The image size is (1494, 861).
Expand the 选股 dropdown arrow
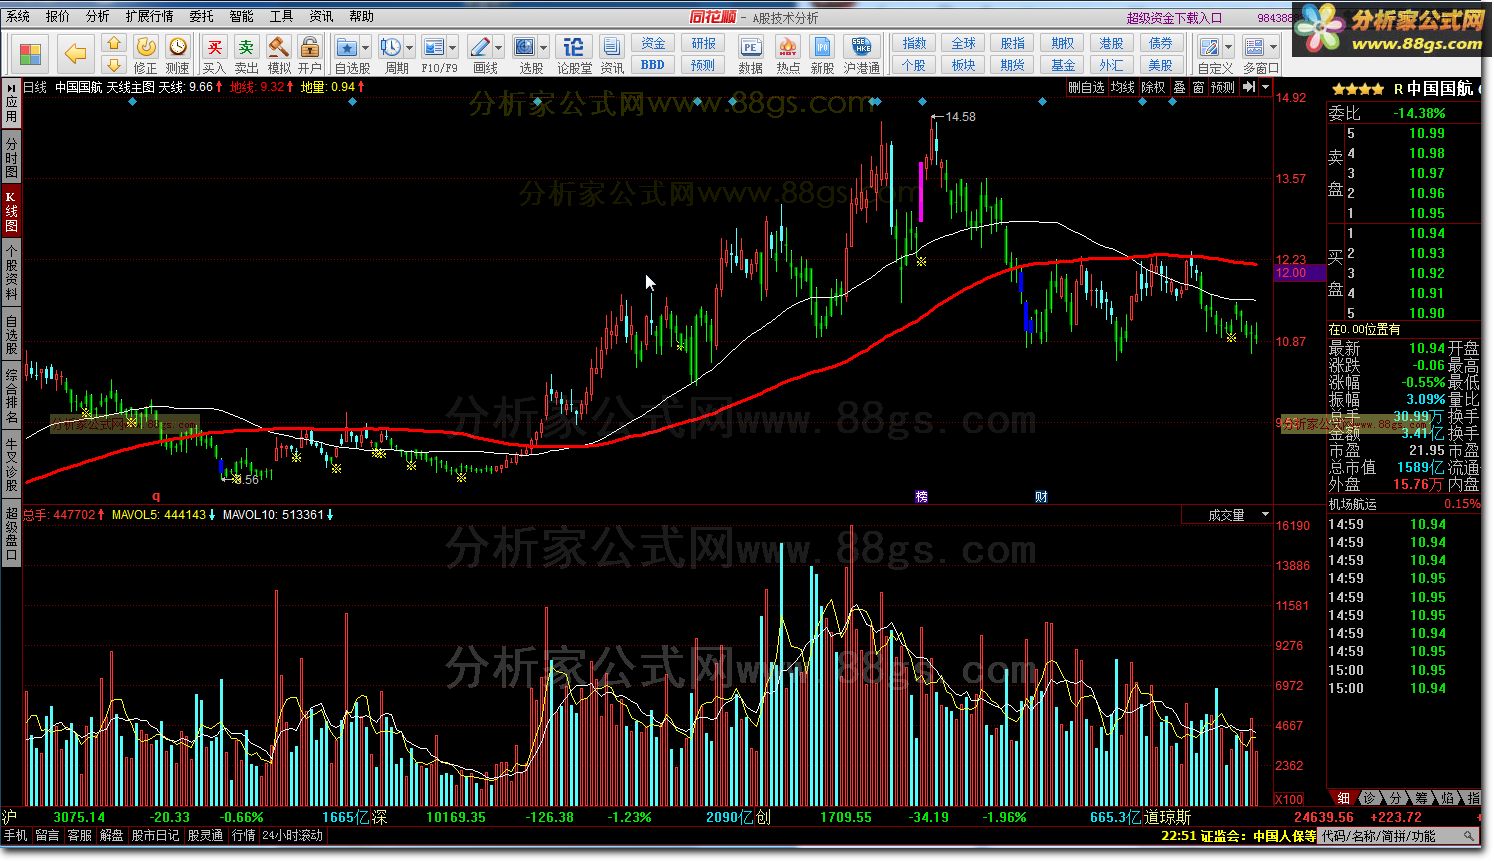click(x=544, y=47)
